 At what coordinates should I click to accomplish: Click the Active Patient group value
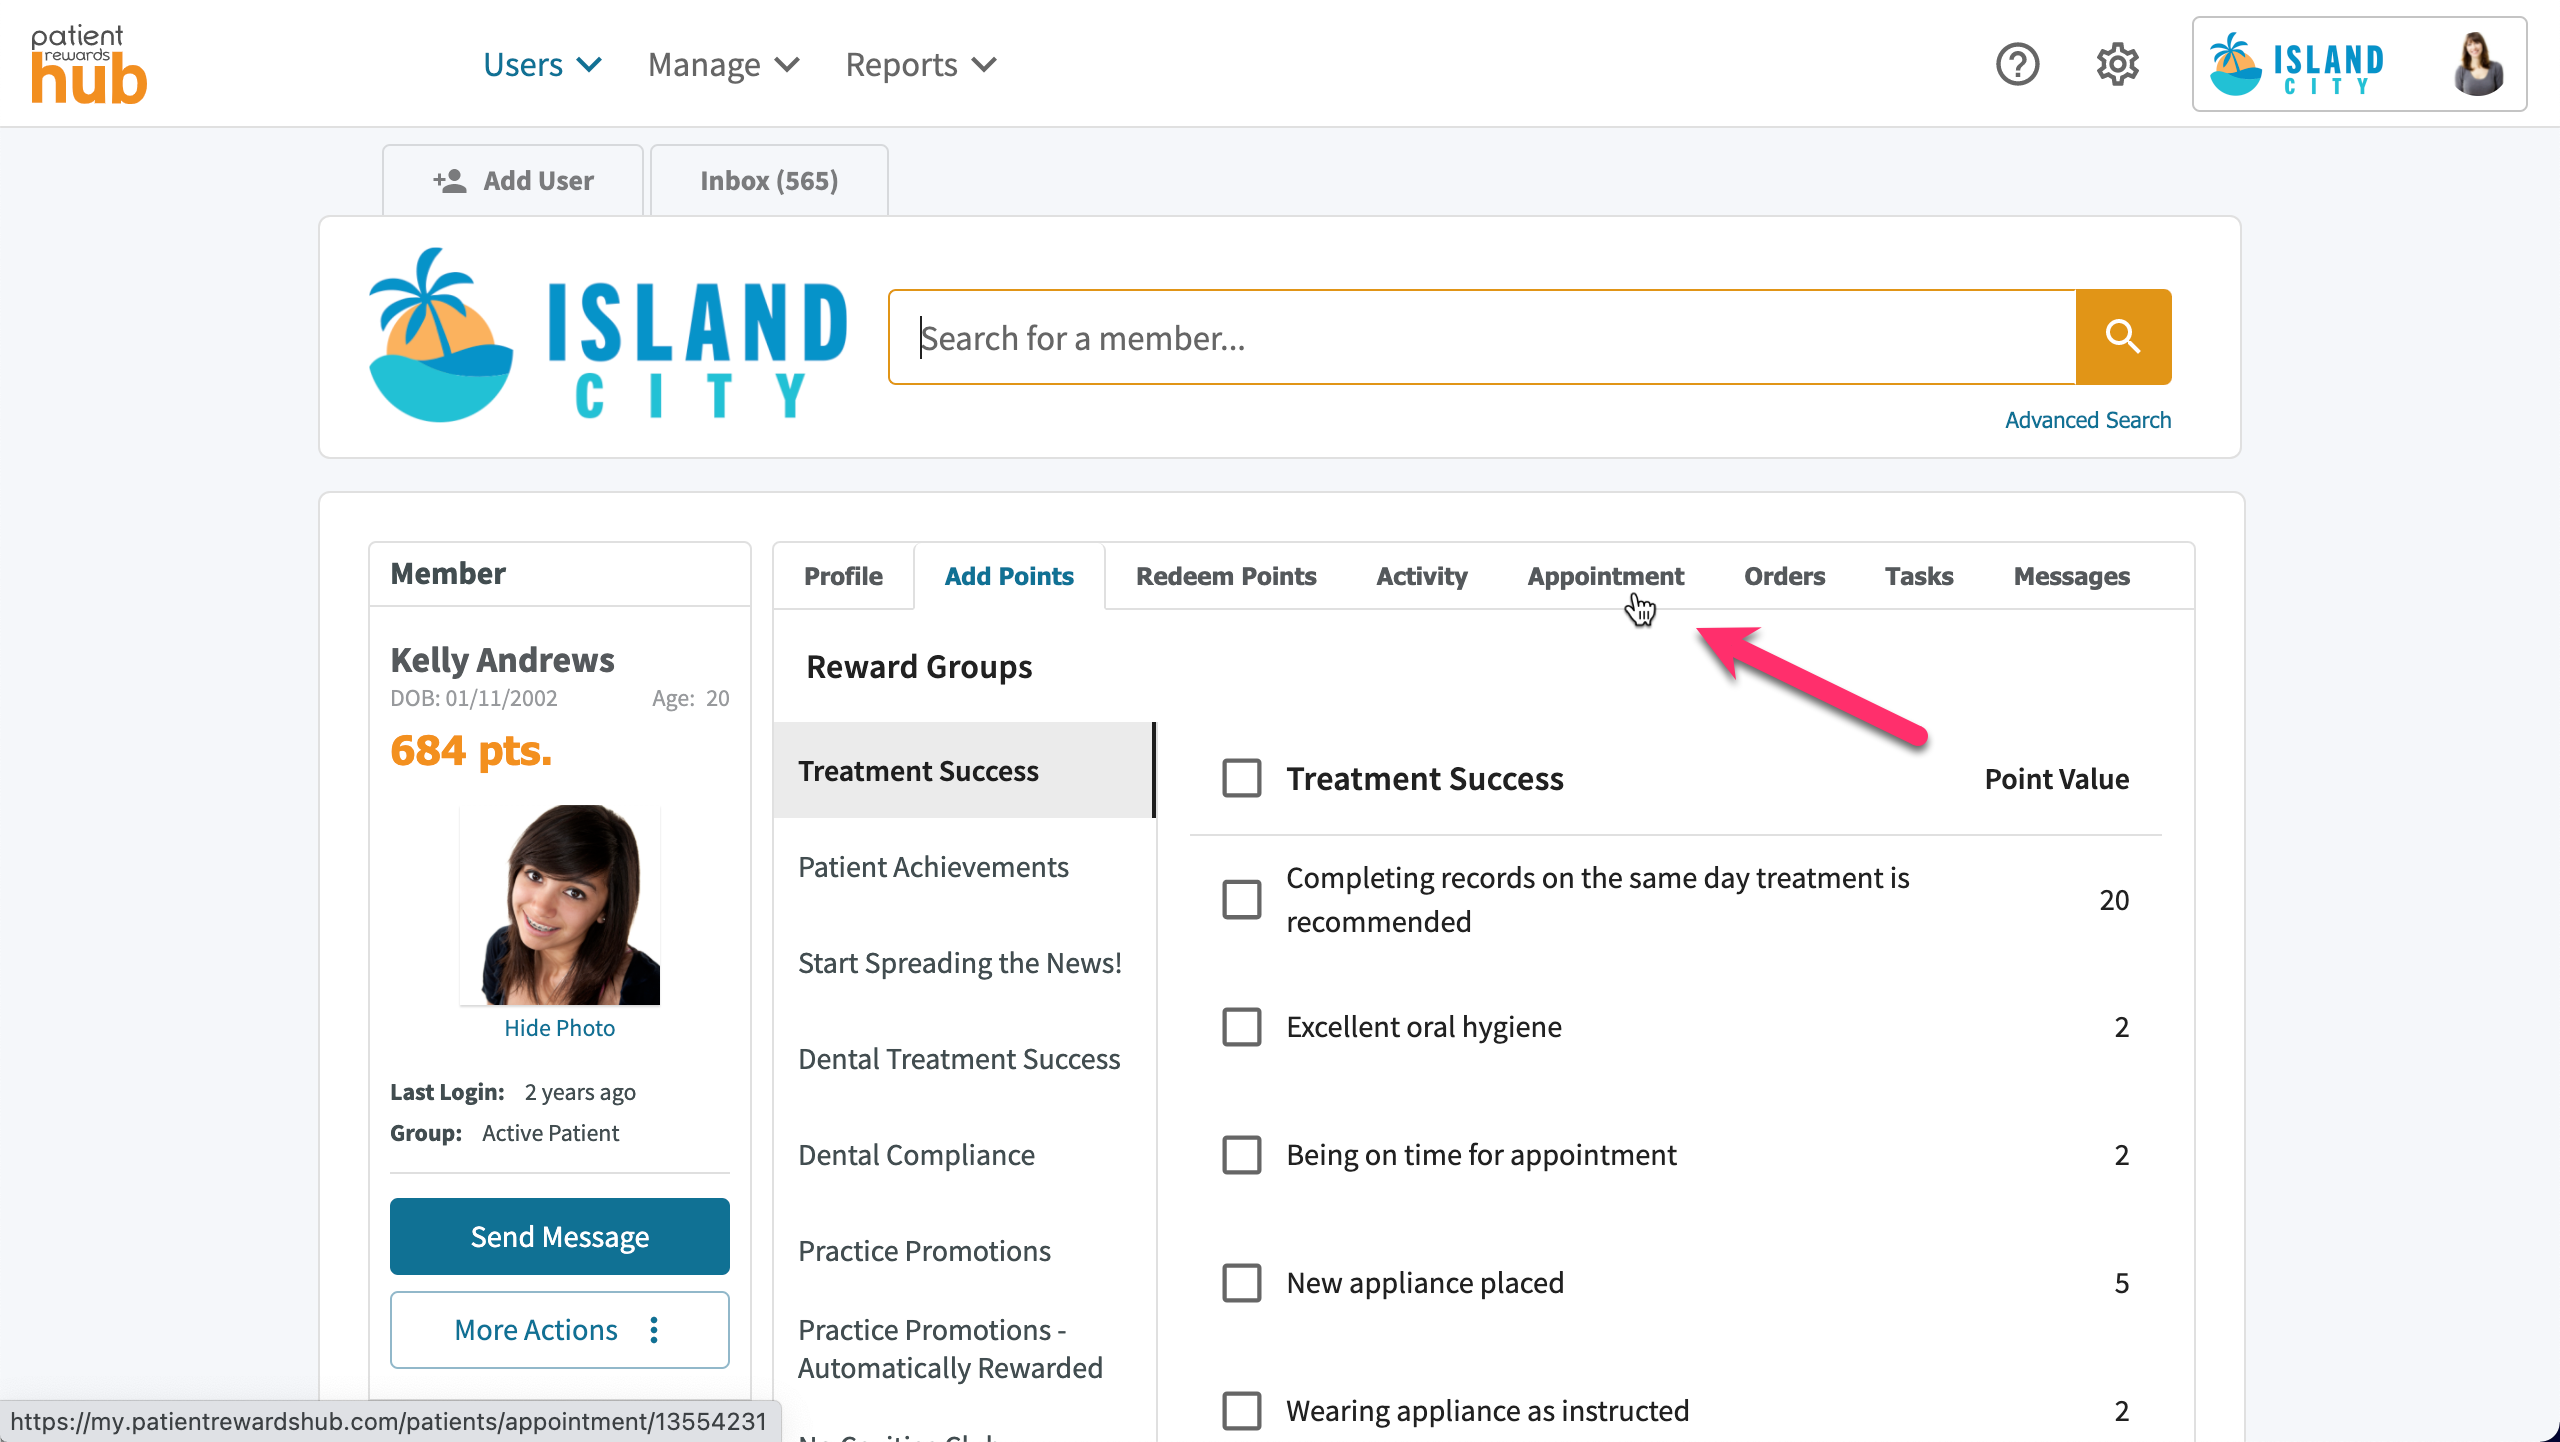coord(550,1132)
